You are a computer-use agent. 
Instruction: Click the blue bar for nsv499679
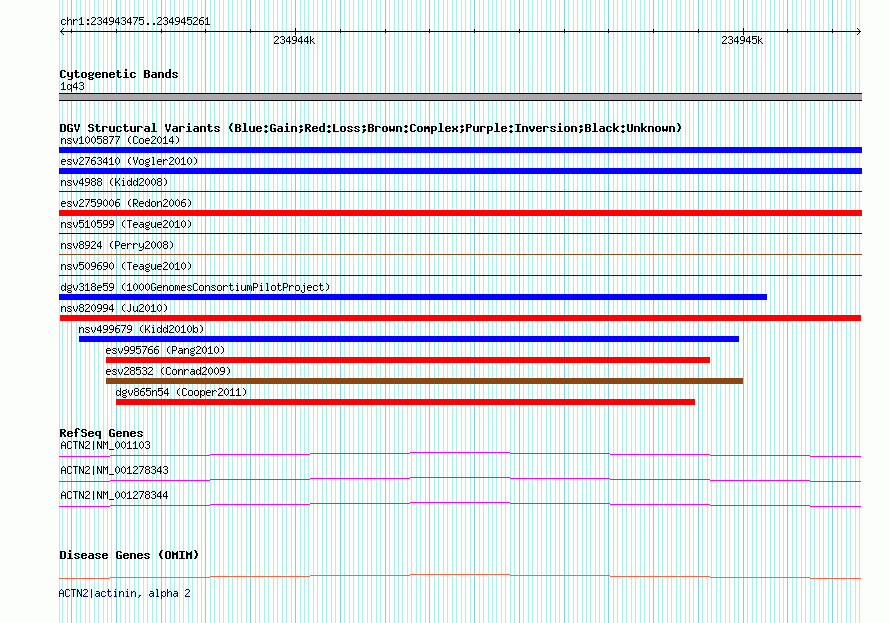coord(409,339)
